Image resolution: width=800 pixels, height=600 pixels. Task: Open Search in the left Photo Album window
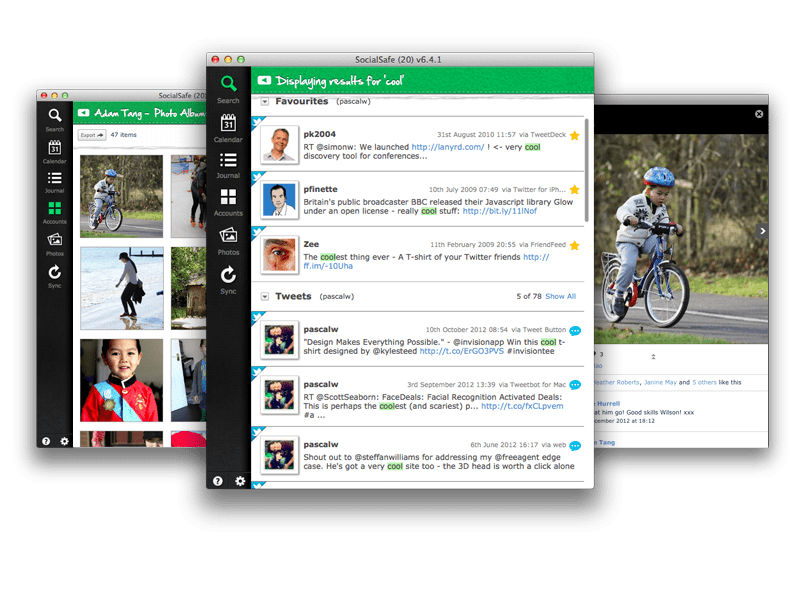[x=55, y=120]
